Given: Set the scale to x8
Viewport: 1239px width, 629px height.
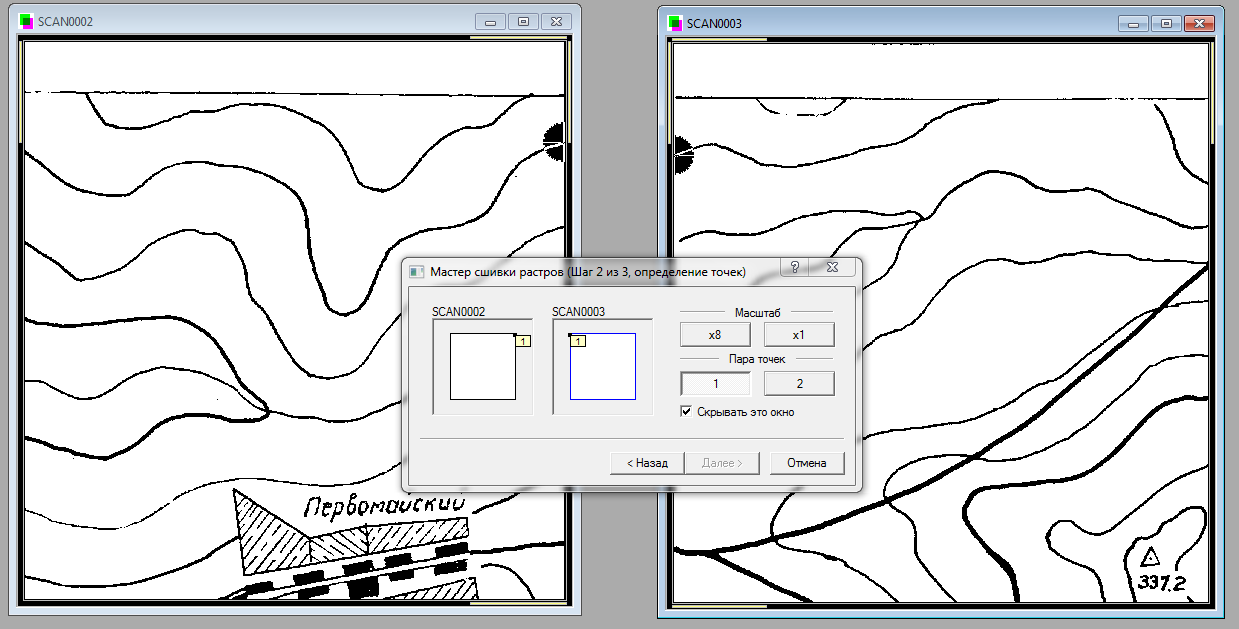Looking at the screenshot, I should [715, 335].
